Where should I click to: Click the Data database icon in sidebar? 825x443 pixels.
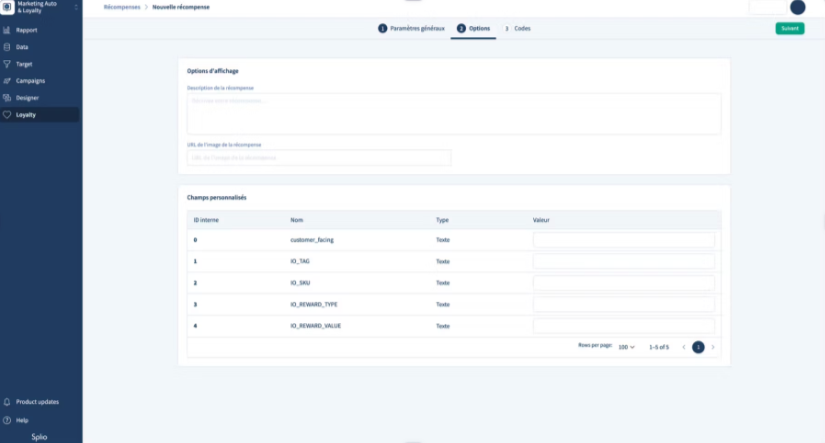click(7, 47)
